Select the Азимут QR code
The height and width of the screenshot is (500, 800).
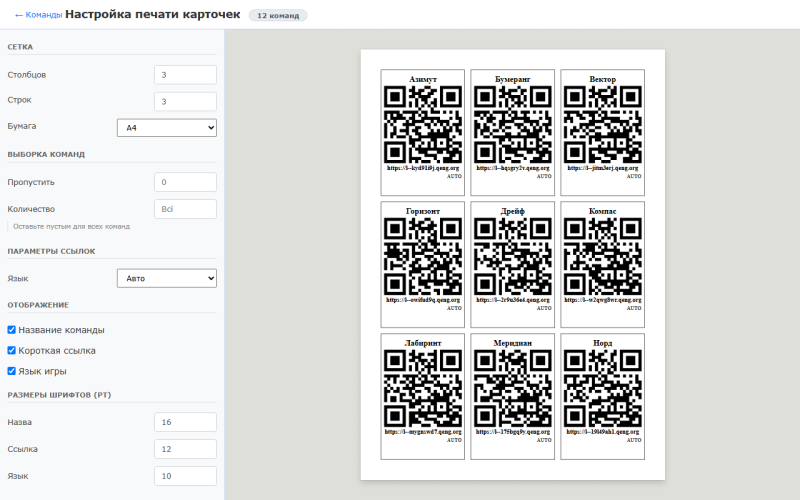click(423, 124)
